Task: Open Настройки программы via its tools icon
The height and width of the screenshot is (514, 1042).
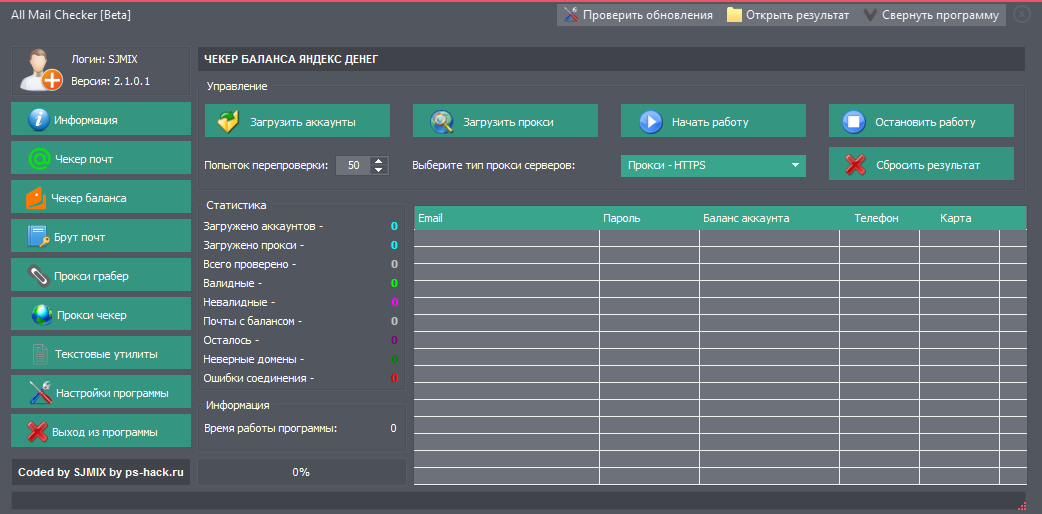Action: click(40, 393)
